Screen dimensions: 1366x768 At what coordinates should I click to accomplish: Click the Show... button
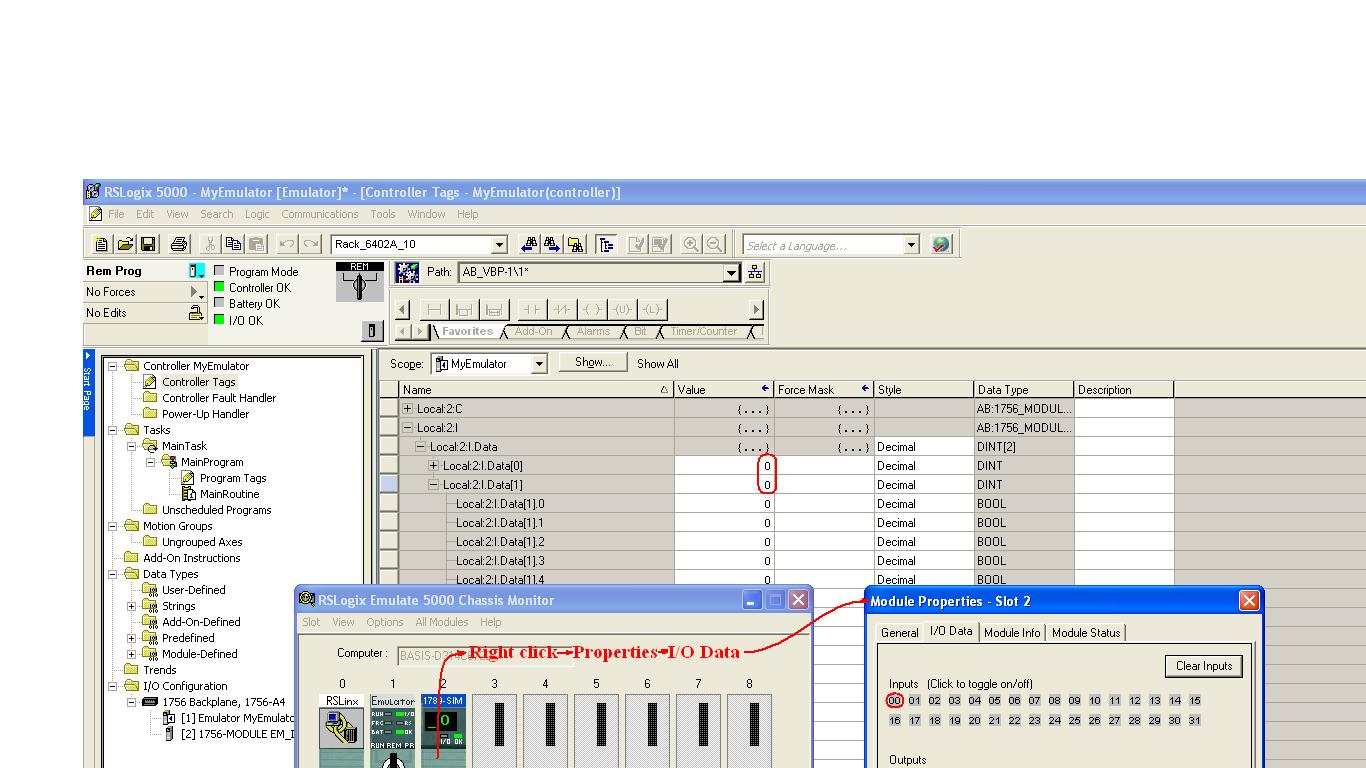593,363
